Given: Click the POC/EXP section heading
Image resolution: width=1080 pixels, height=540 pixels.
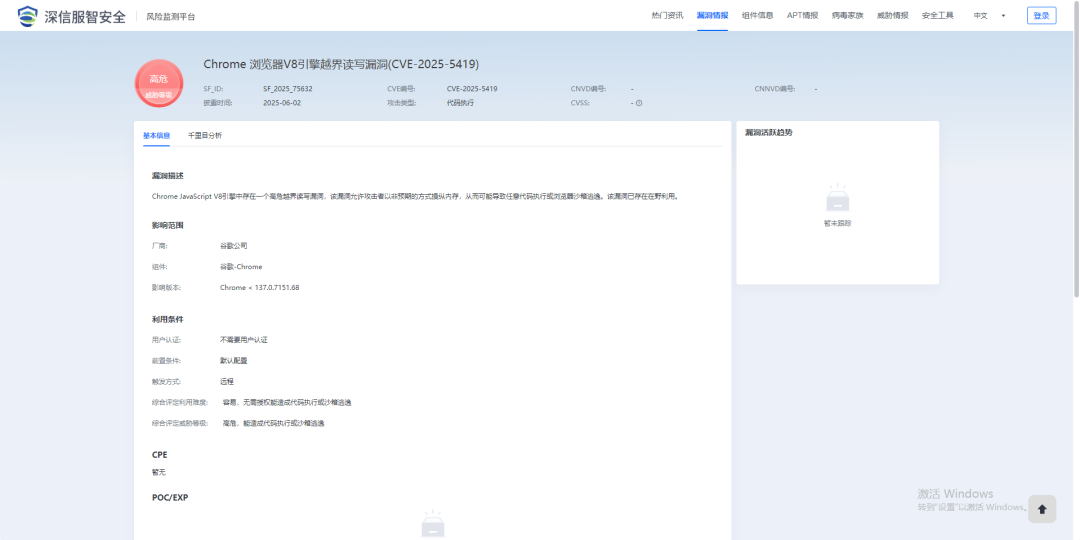Looking at the screenshot, I should [x=169, y=497].
